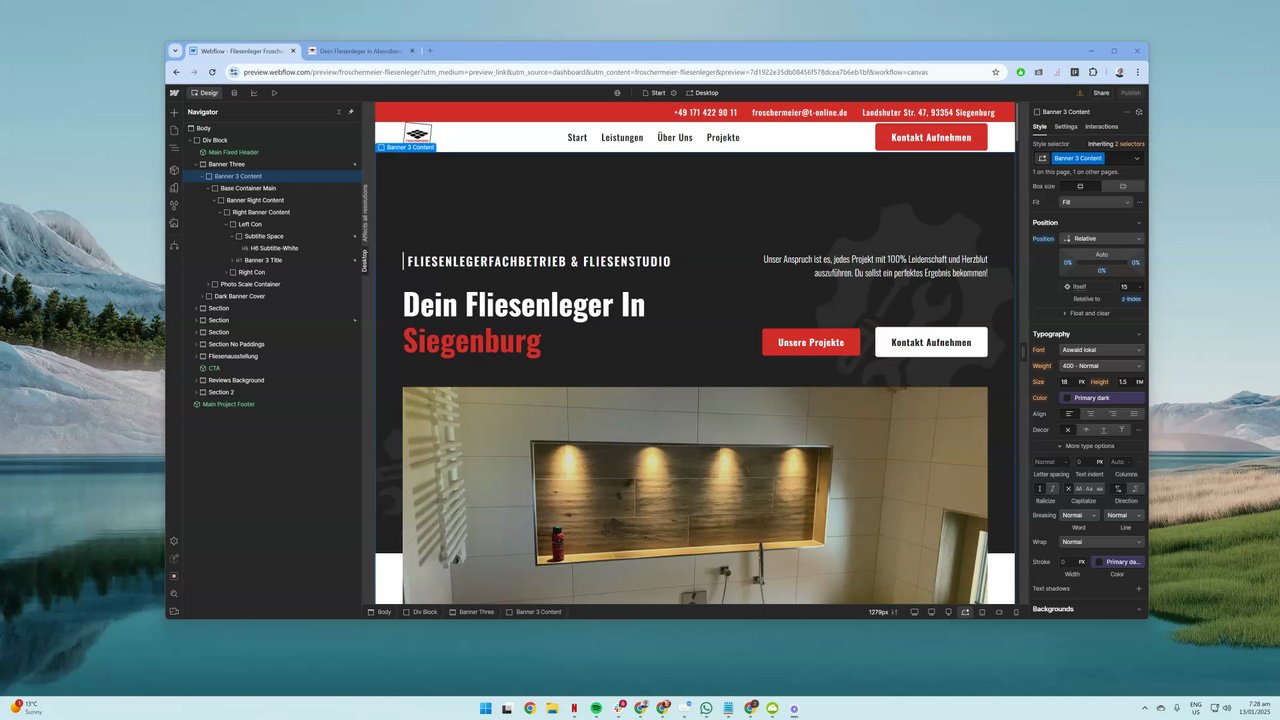Open the style selector dropdown arrow
1280x720 pixels.
(1137, 158)
